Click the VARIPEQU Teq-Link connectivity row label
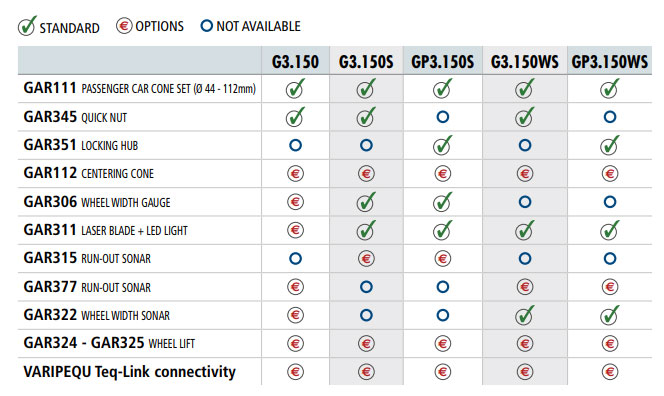Screen dimensions: 664x396 130,372
